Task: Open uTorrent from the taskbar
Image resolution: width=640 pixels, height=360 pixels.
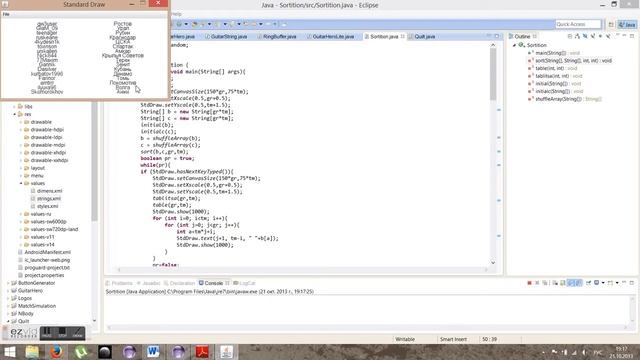Action: click(80, 351)
